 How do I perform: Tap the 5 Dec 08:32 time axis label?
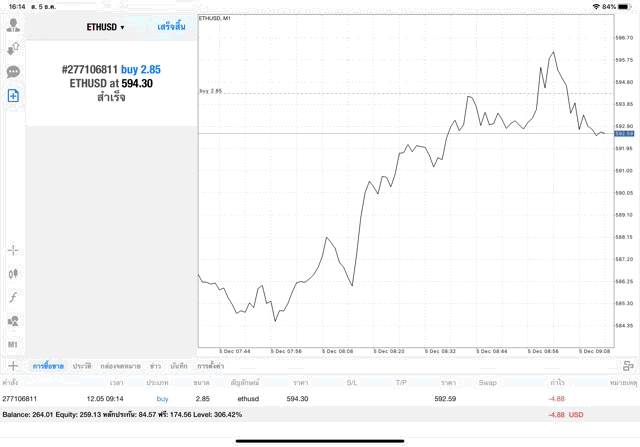coord(440,351)
